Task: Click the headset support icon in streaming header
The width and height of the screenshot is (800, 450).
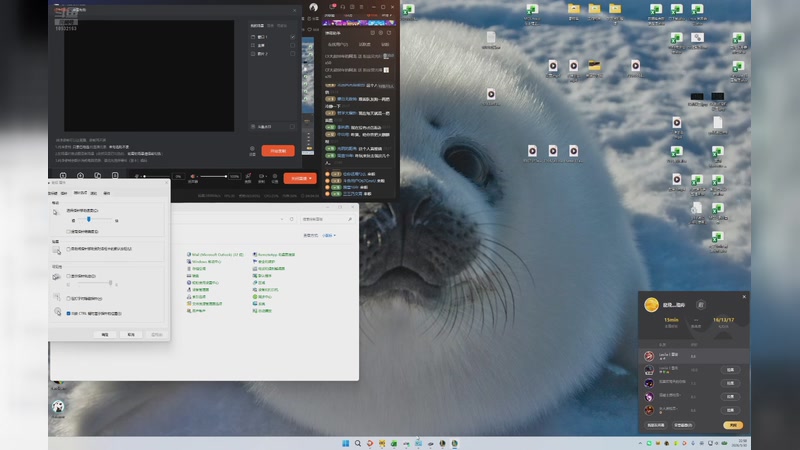Action: [x=343, y=7]
